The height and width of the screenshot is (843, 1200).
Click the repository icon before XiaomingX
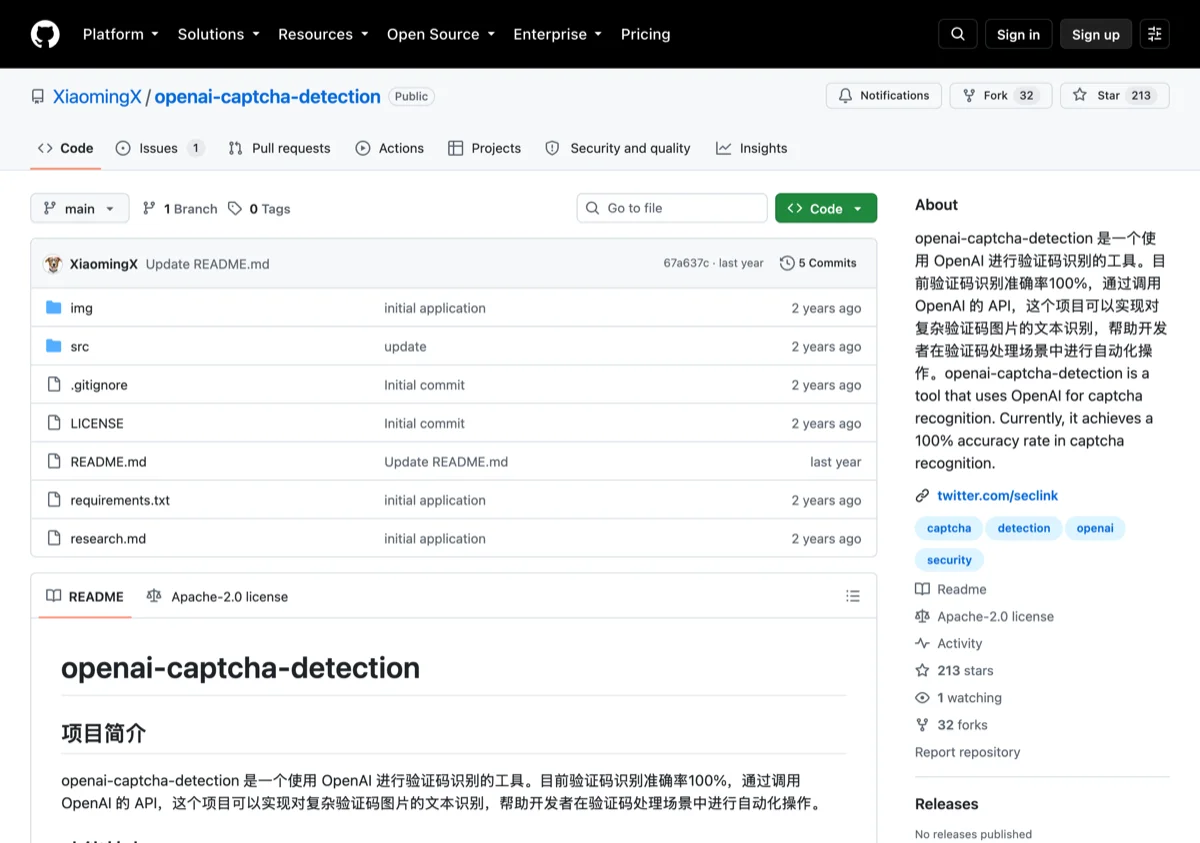click(38, 97)
